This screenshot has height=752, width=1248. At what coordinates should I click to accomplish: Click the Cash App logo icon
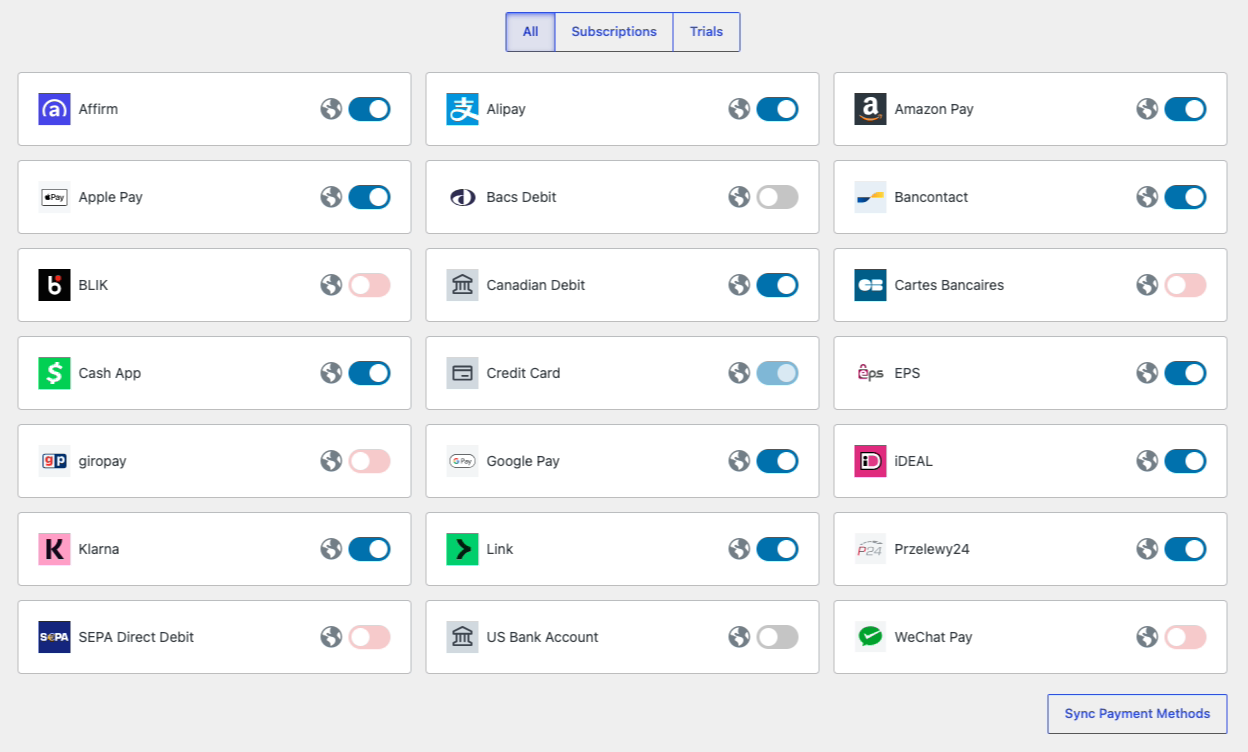[x=54, y=373]
